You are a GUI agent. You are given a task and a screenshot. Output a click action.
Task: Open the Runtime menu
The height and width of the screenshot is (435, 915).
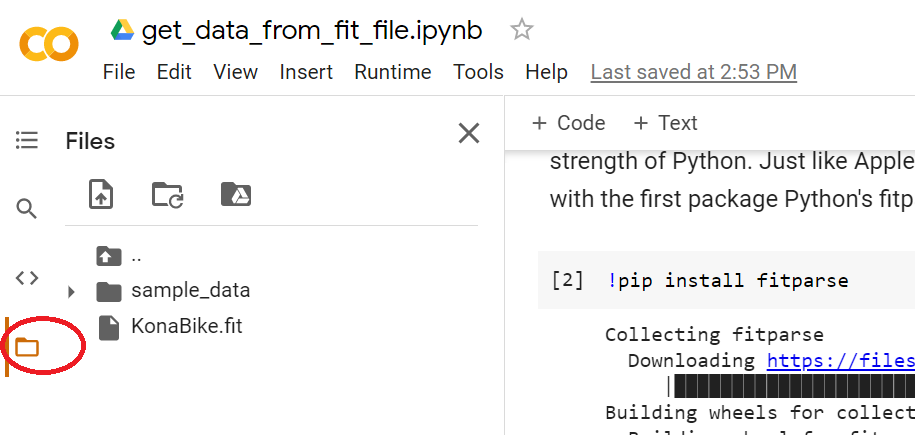(x=393, y=72)
